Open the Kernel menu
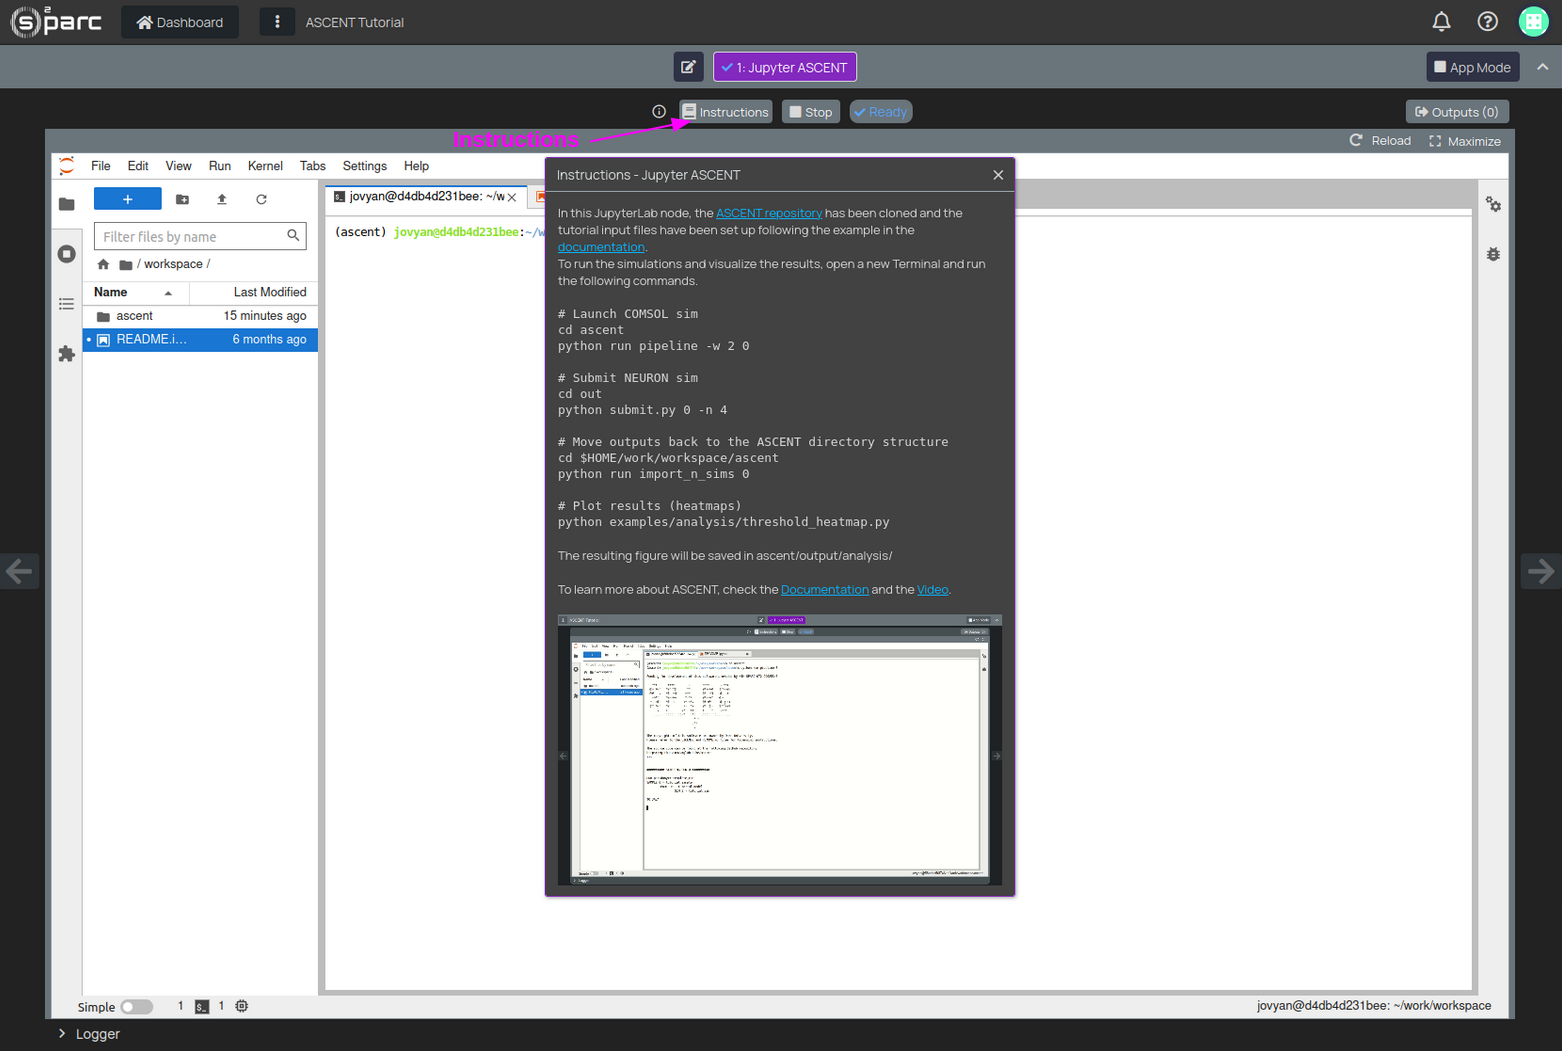 [x=265, y=166]
